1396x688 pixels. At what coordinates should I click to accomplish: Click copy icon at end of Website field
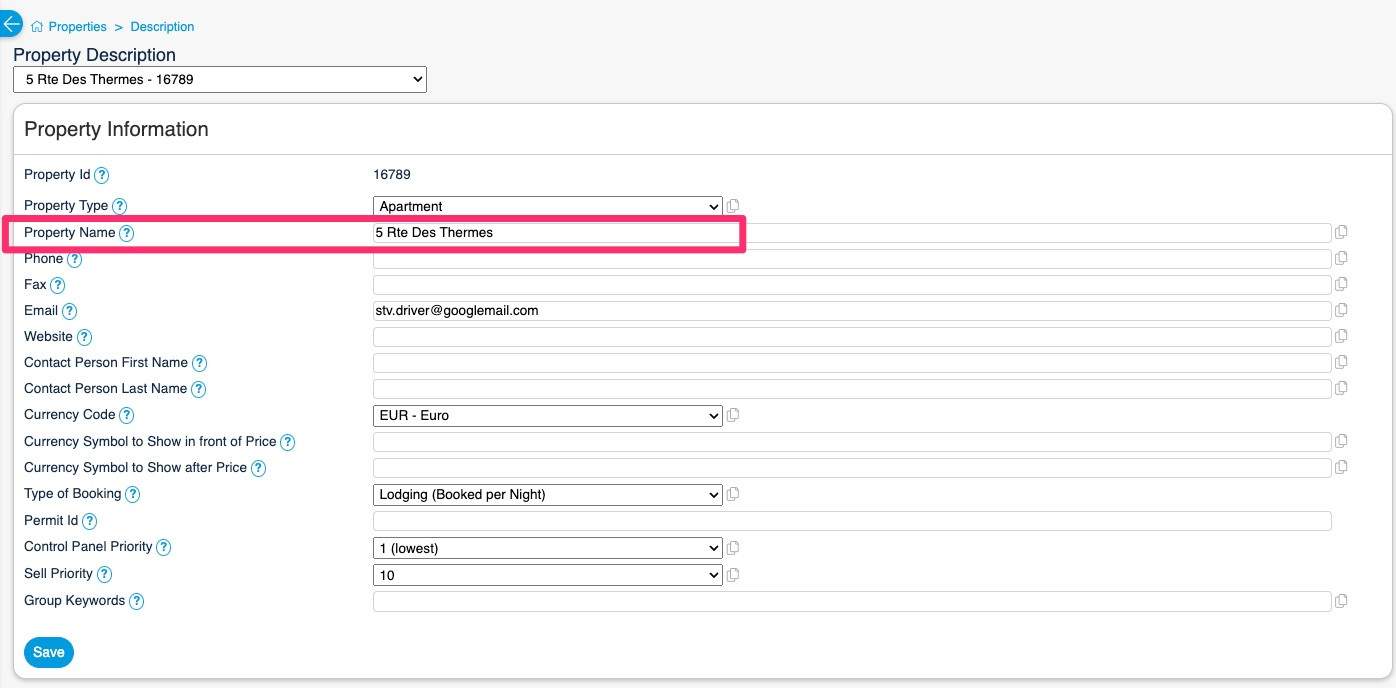point(1341,336)
